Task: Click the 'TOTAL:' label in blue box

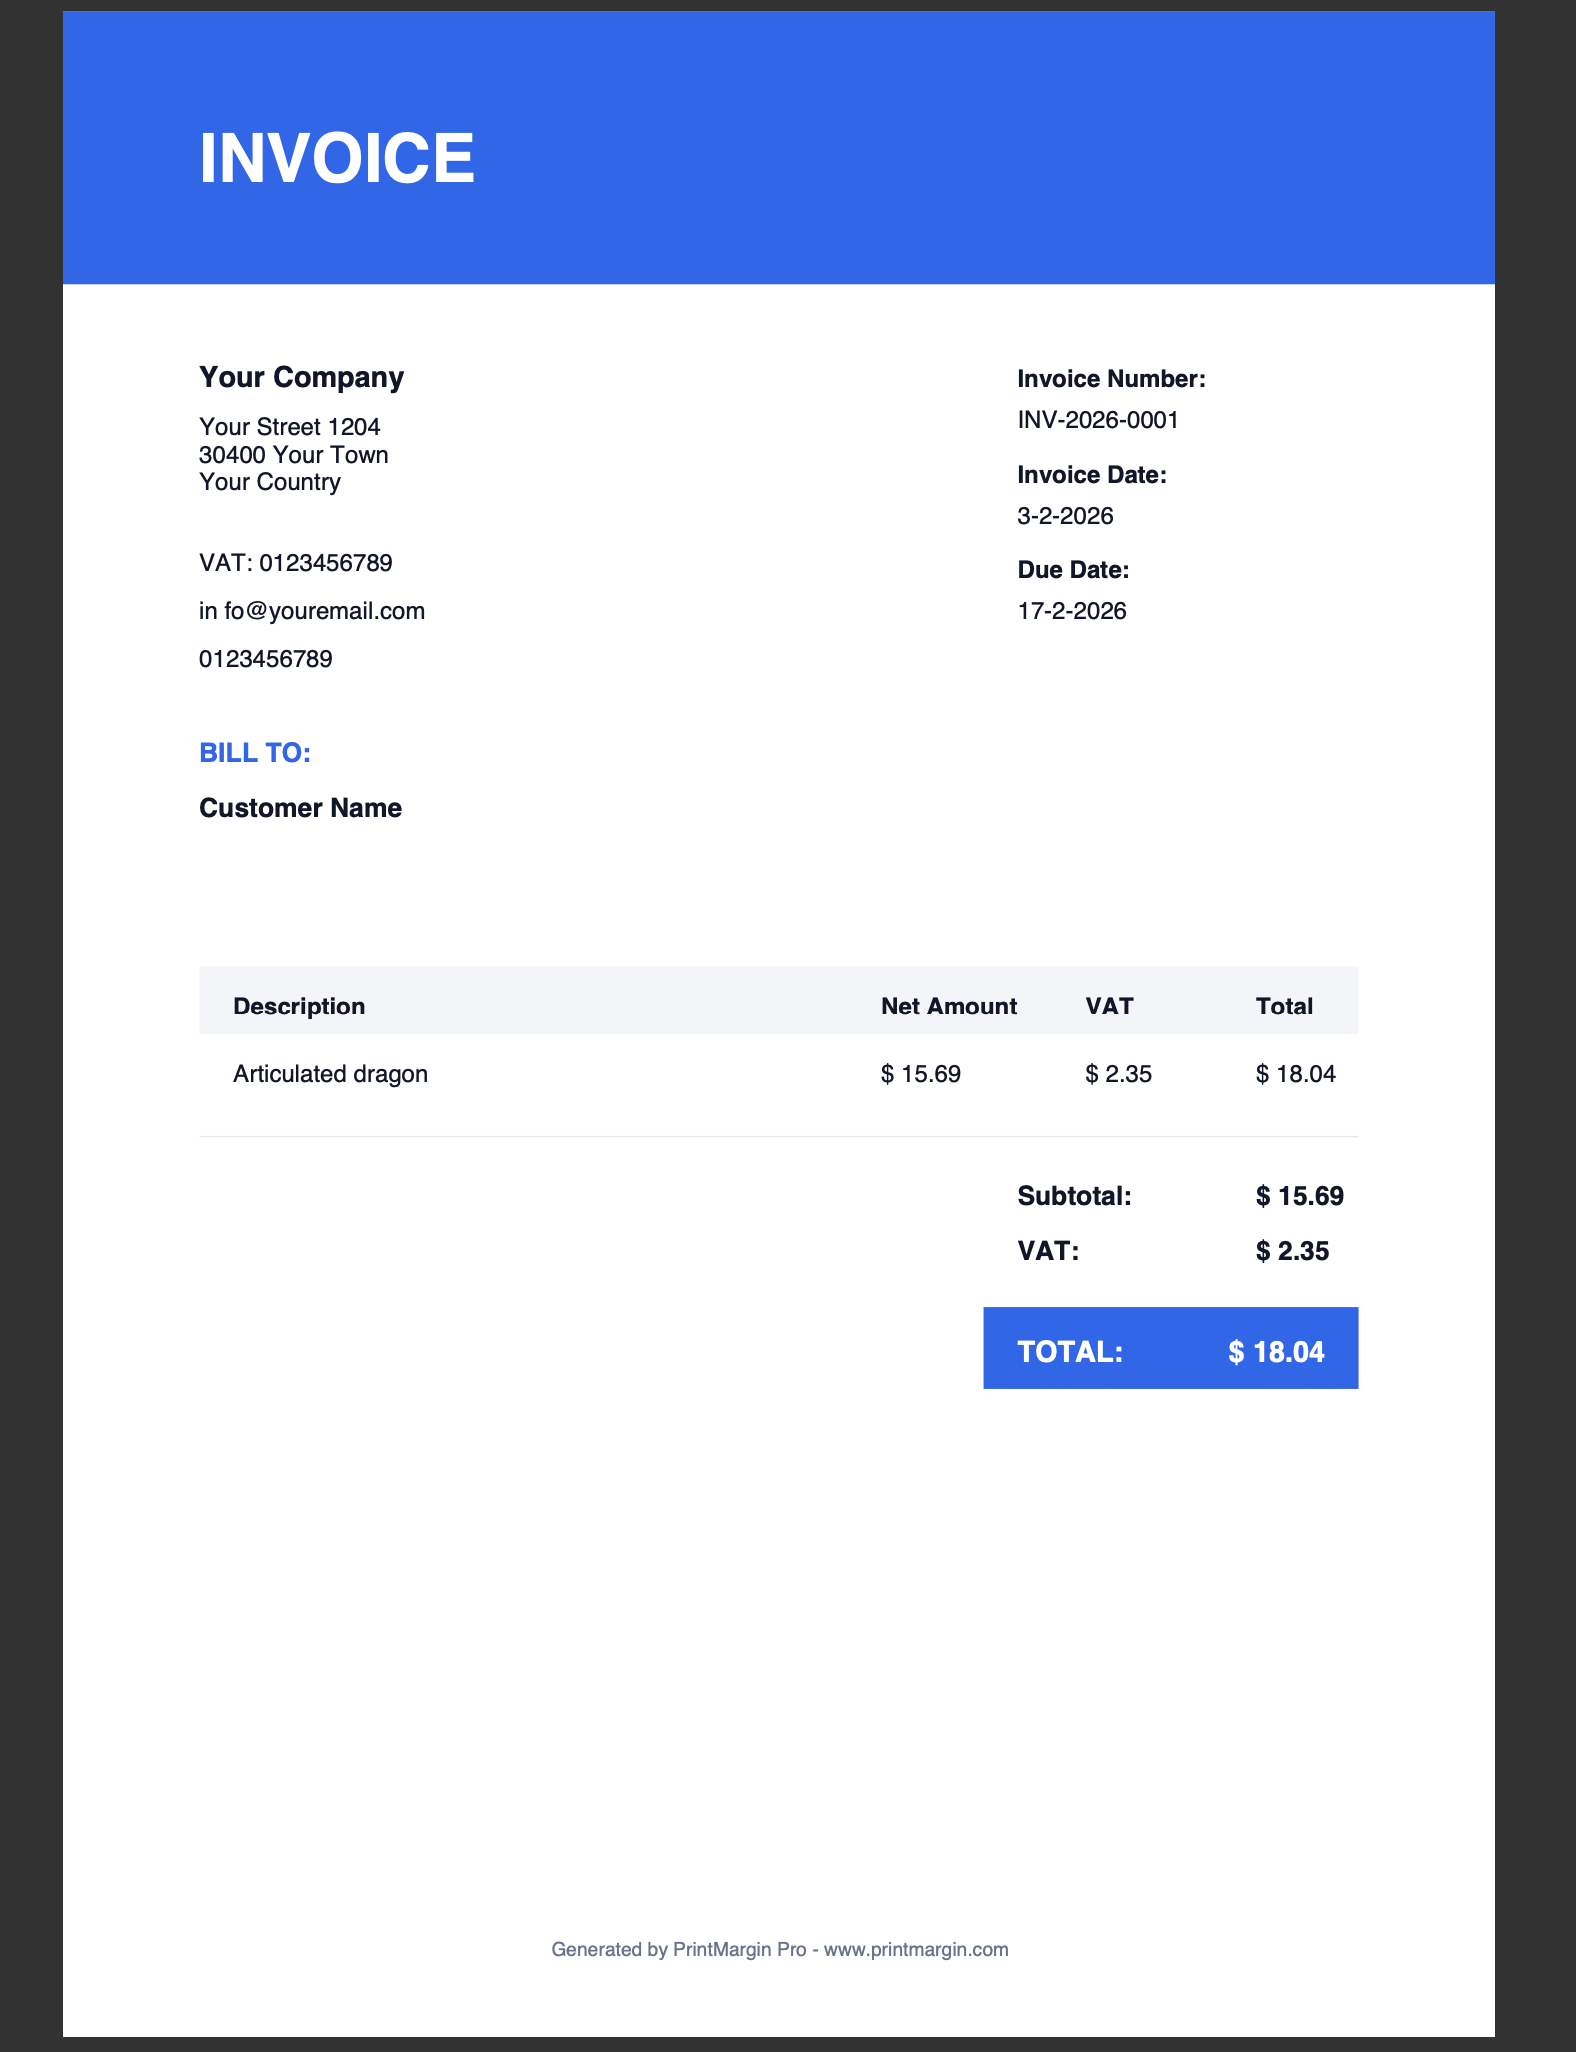Action: click(1071, 1352)
